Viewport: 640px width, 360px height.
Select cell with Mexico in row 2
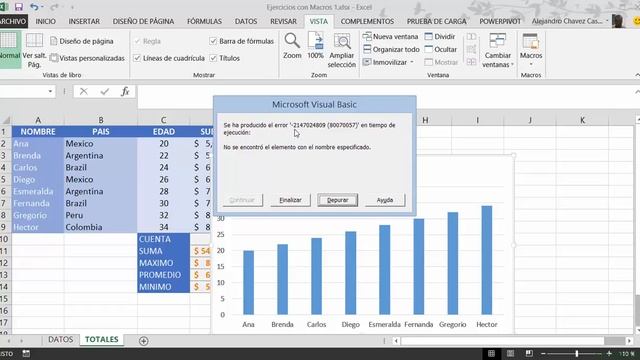point(101,144)
